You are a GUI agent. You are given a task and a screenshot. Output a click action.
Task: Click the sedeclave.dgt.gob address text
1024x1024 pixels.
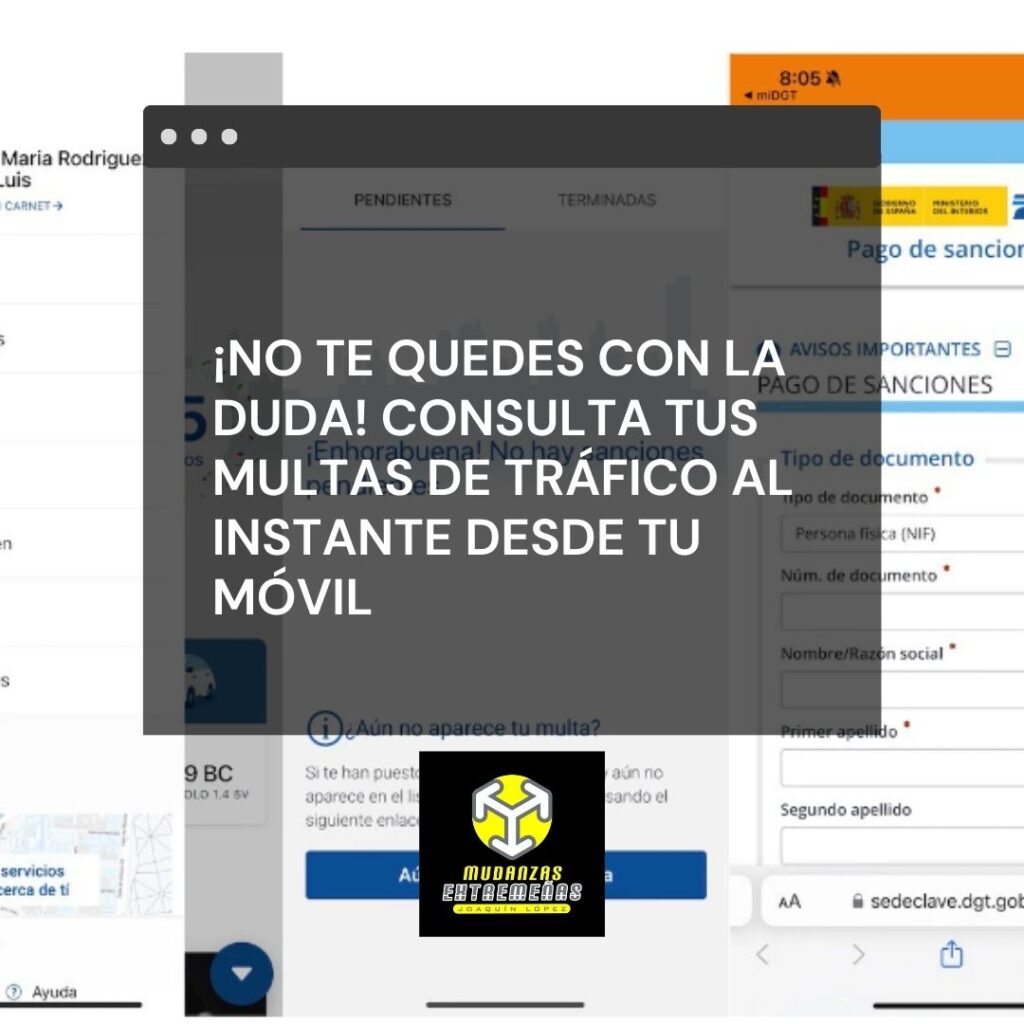pos(947,901)
